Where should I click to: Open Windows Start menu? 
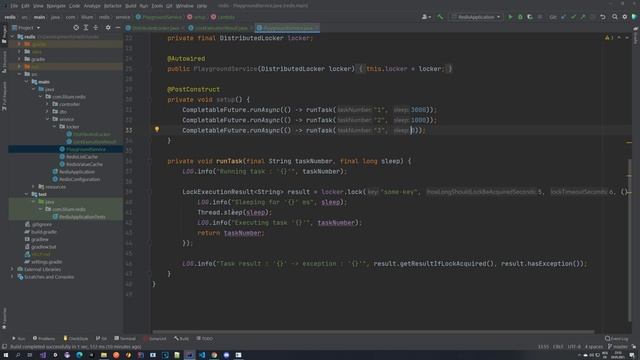click(6, 355)
